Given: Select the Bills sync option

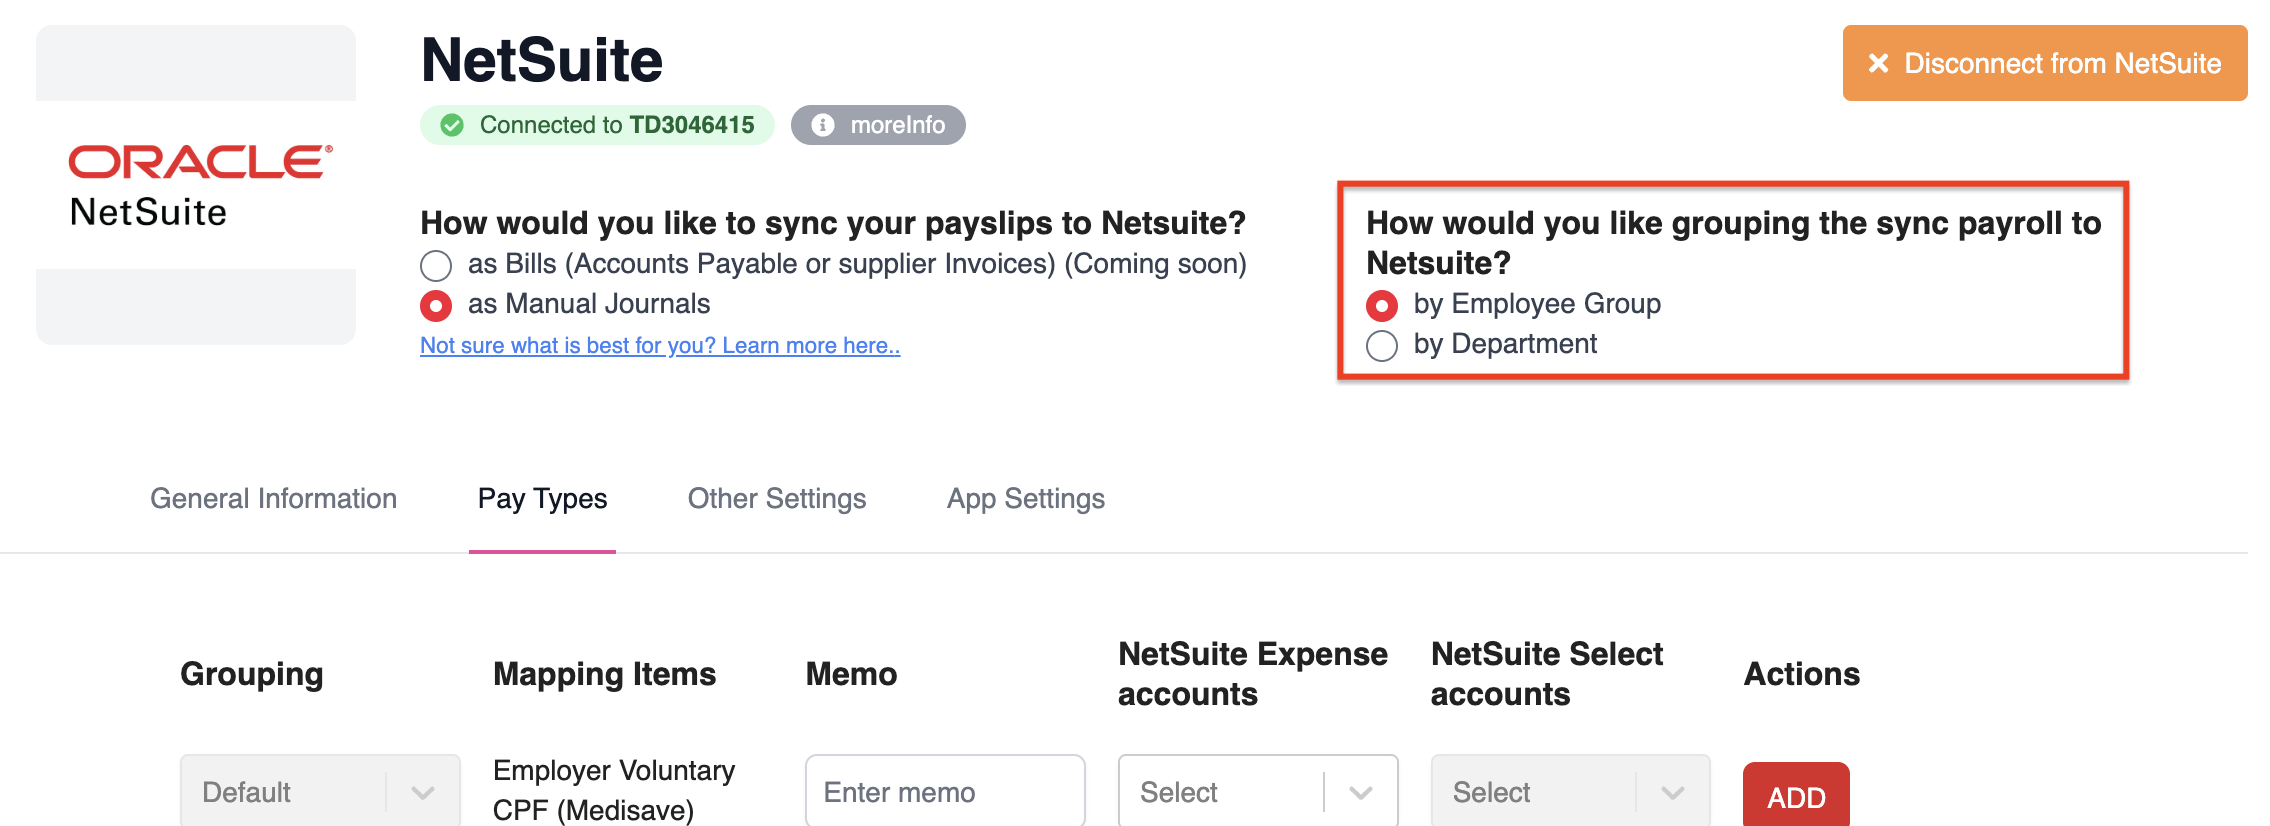Looking at the screenshot, I should tap(436, 265).
